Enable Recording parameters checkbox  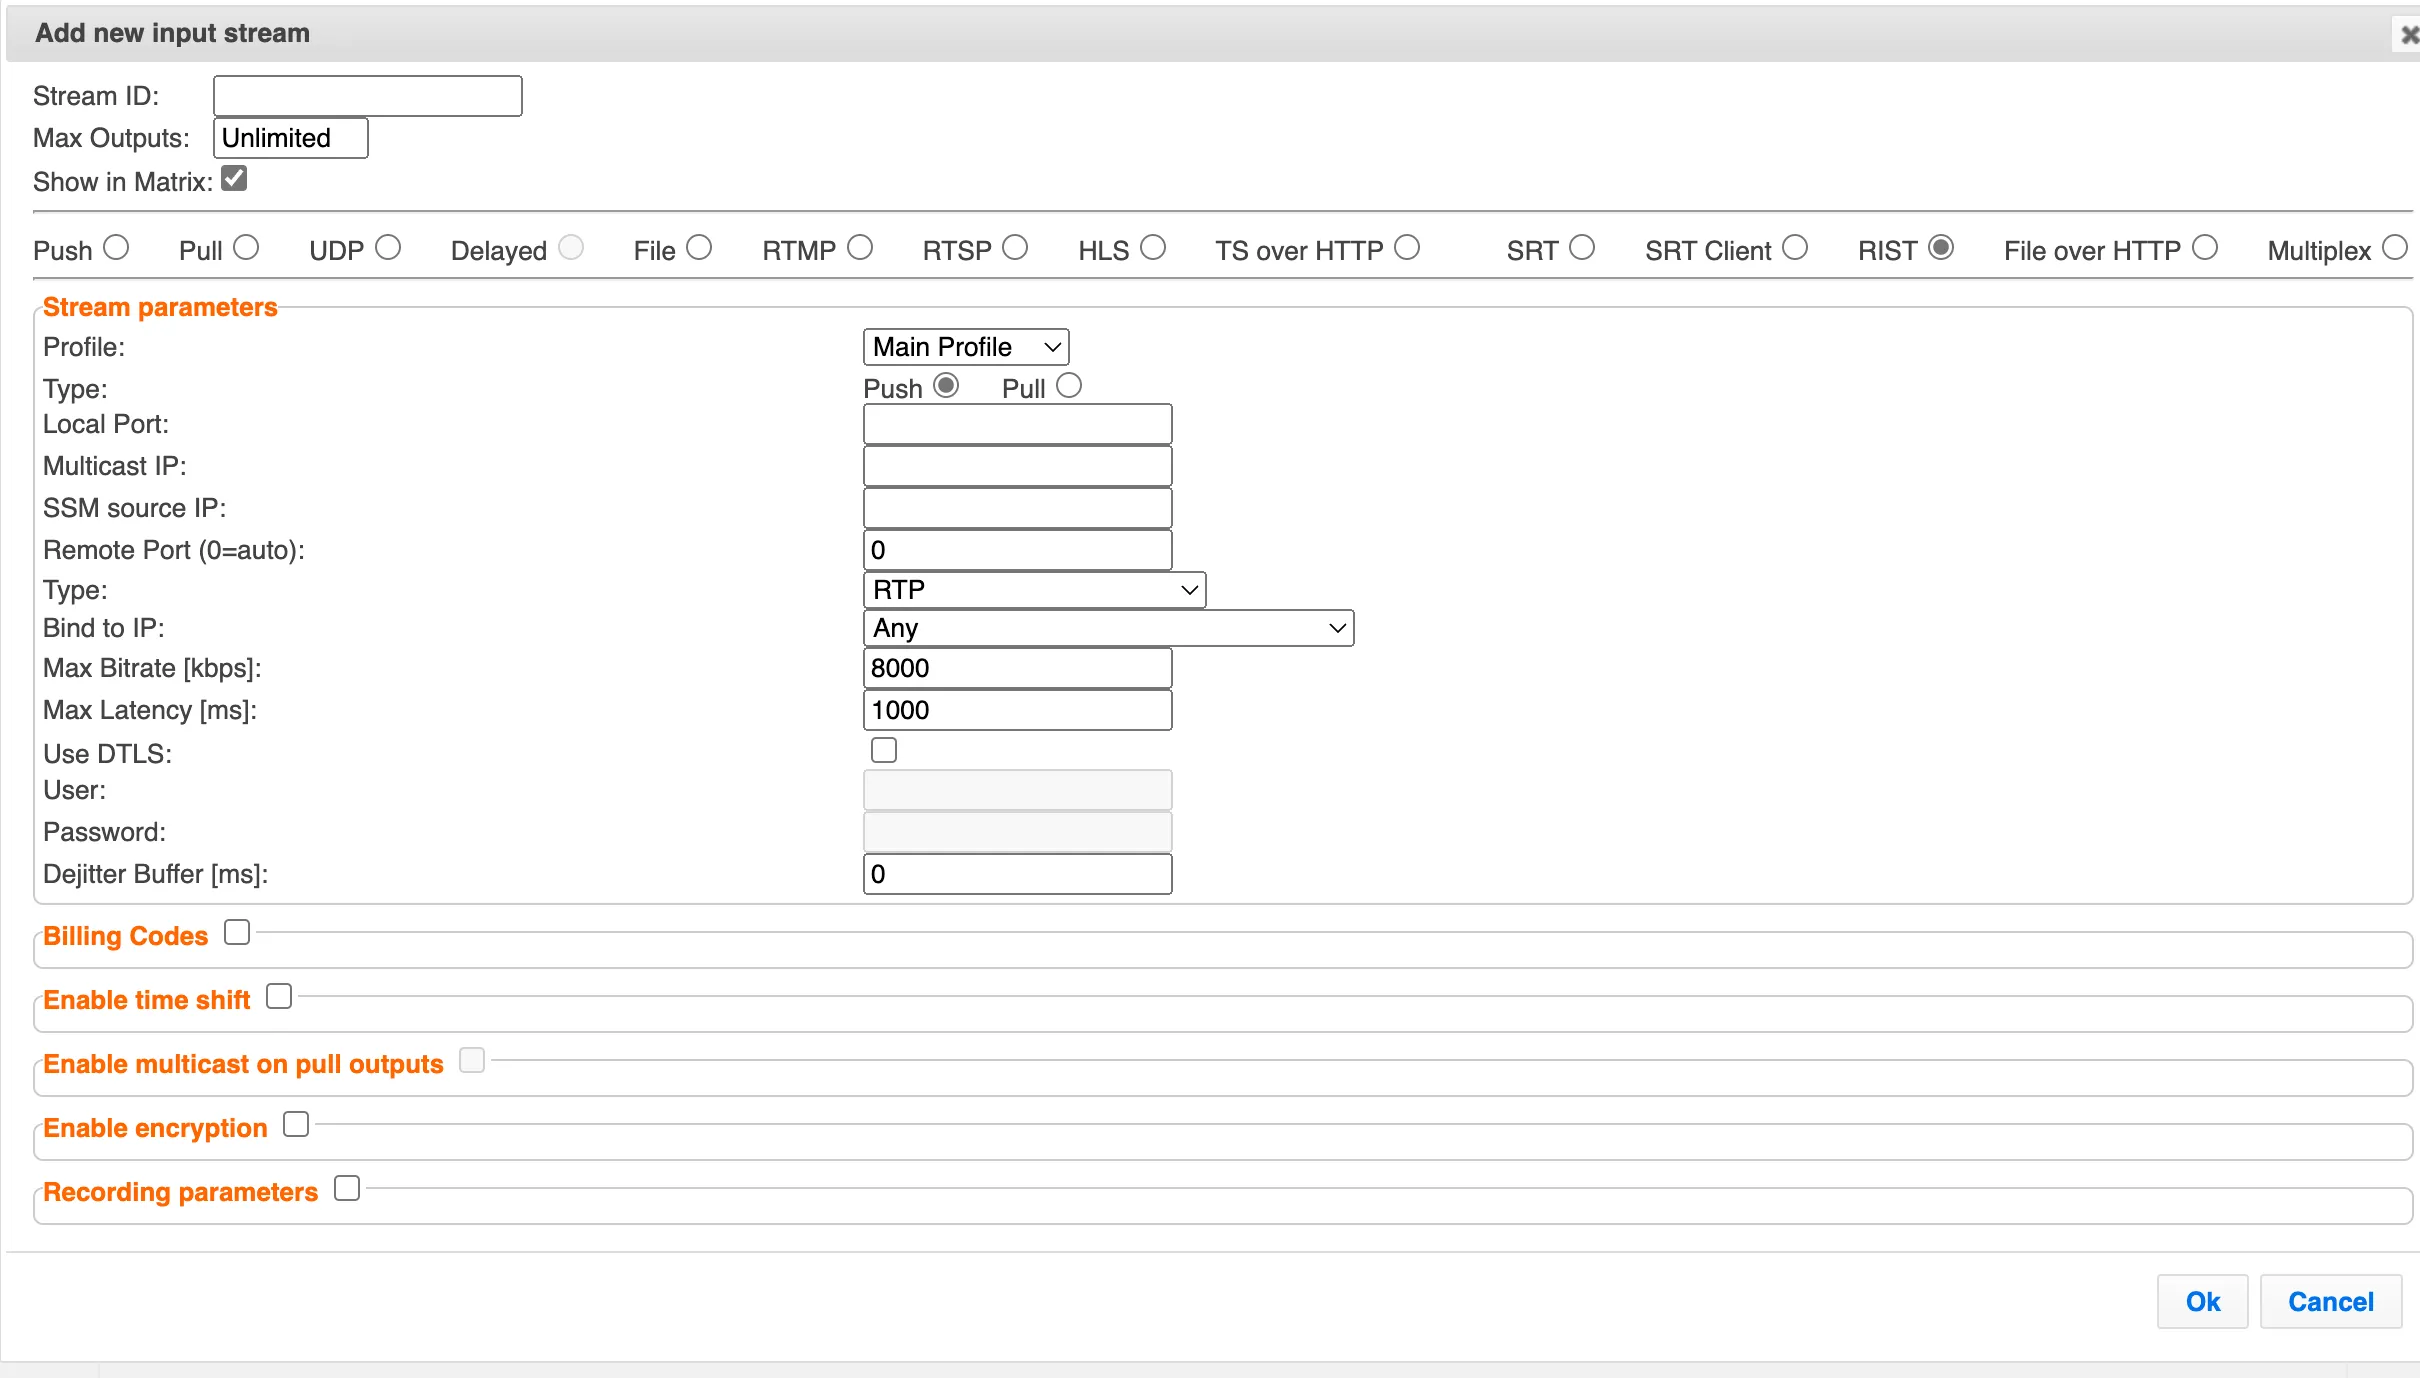[347, 1188]
